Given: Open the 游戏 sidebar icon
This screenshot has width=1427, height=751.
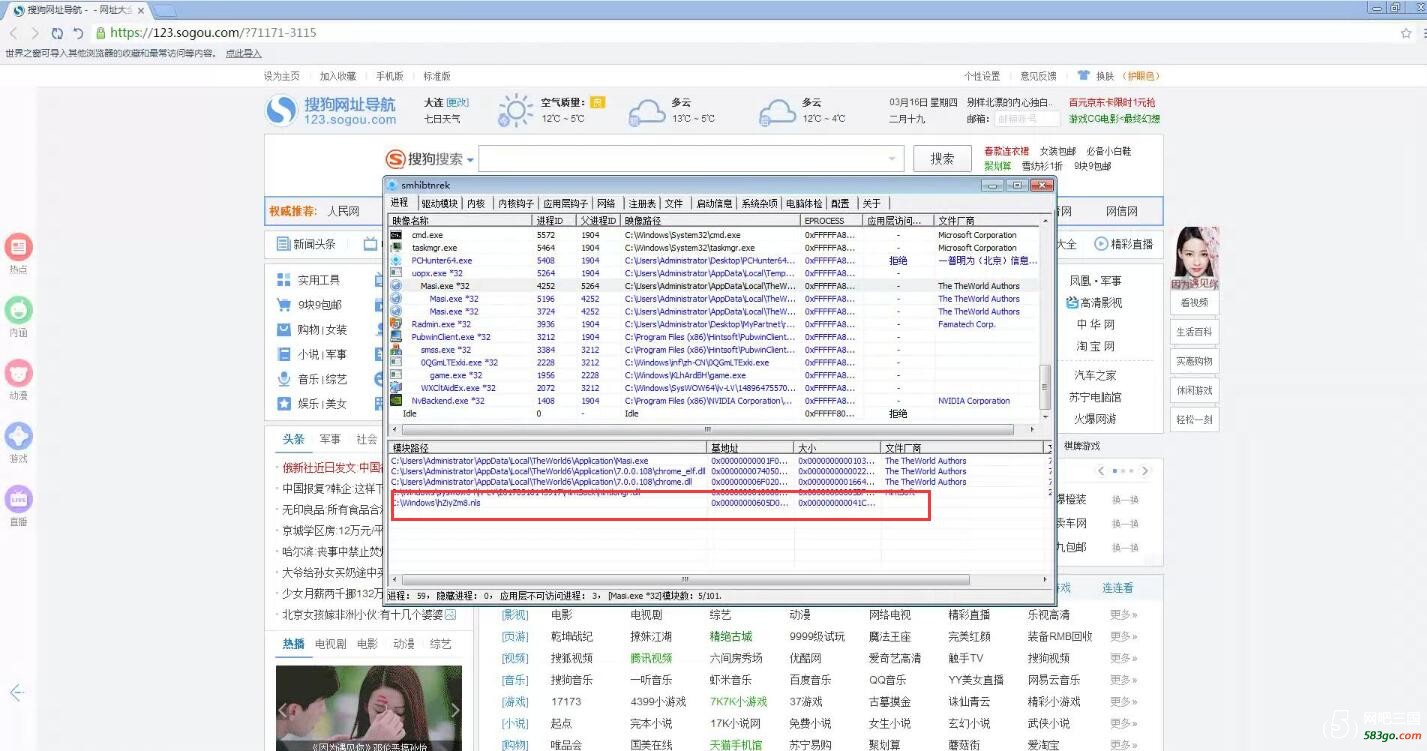Looking at the screenshot, I should [x=19, y=436].
